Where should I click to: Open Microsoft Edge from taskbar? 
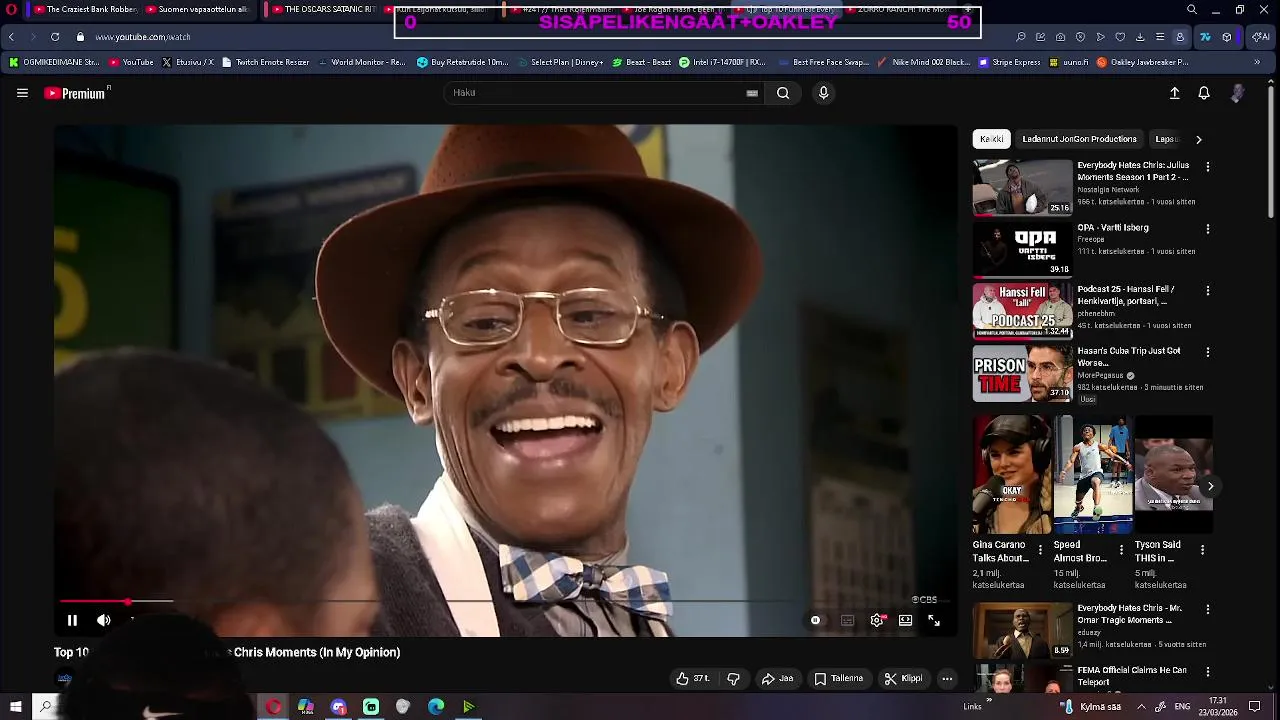pos(436,707)
